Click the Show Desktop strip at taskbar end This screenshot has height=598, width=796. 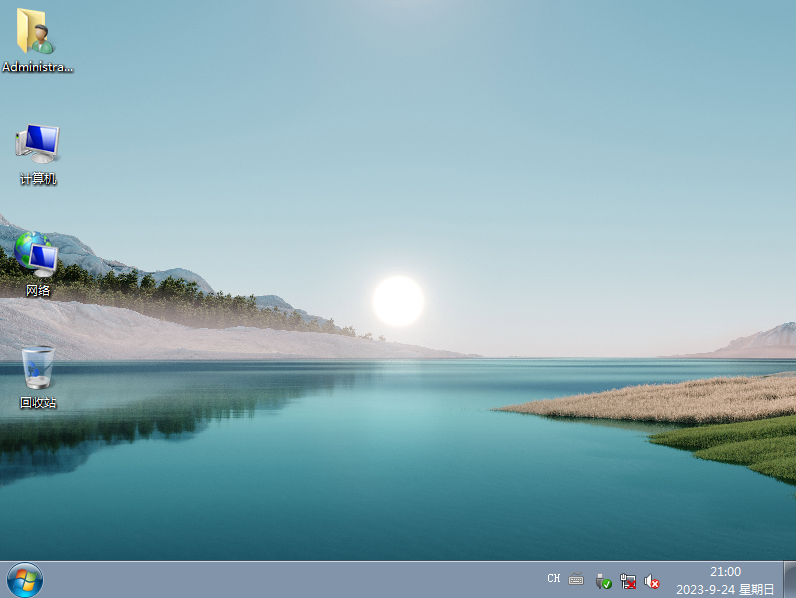point(789,580)
